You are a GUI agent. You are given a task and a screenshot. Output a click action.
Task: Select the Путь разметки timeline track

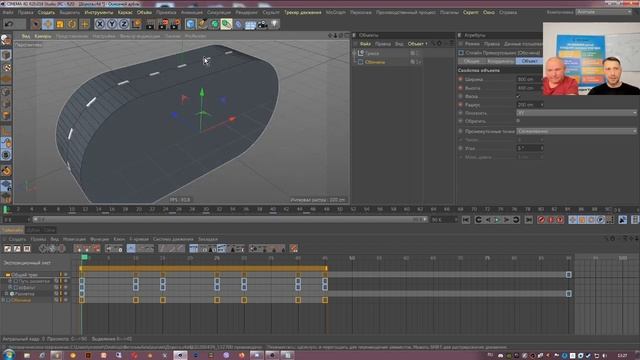[x=34, y=282]
